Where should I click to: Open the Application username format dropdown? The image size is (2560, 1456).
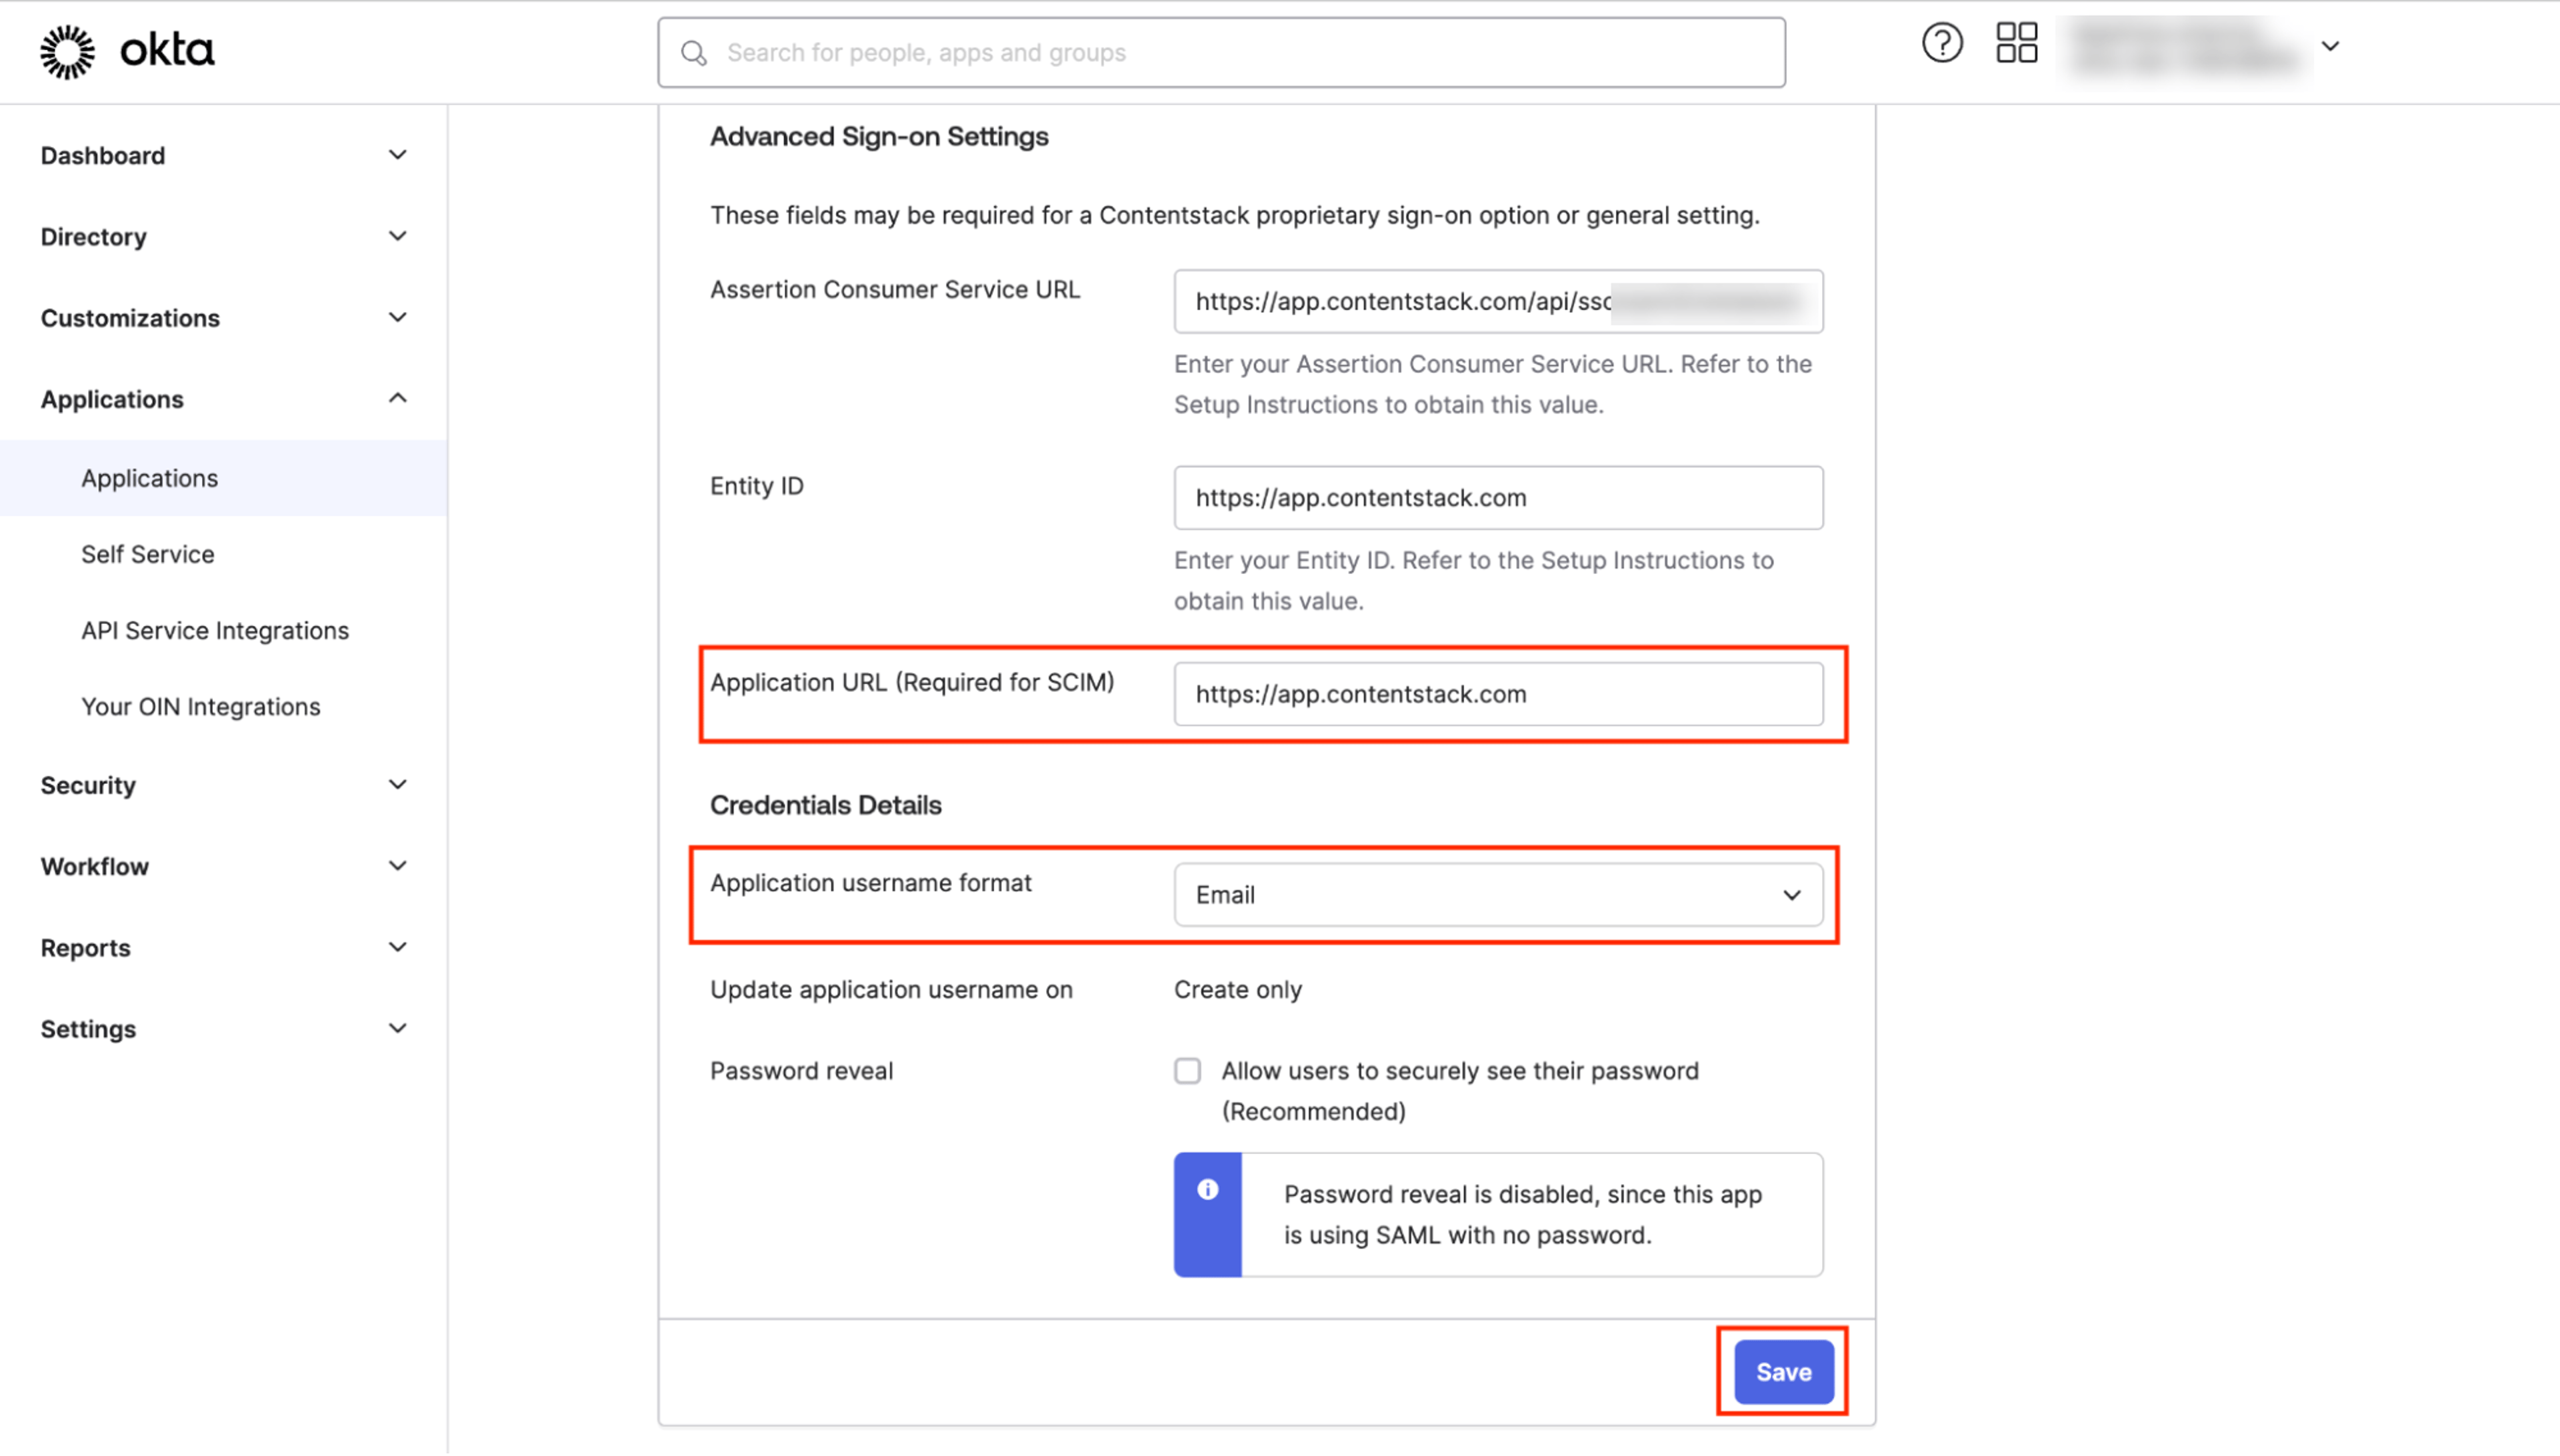click(x=1498, y=895)
